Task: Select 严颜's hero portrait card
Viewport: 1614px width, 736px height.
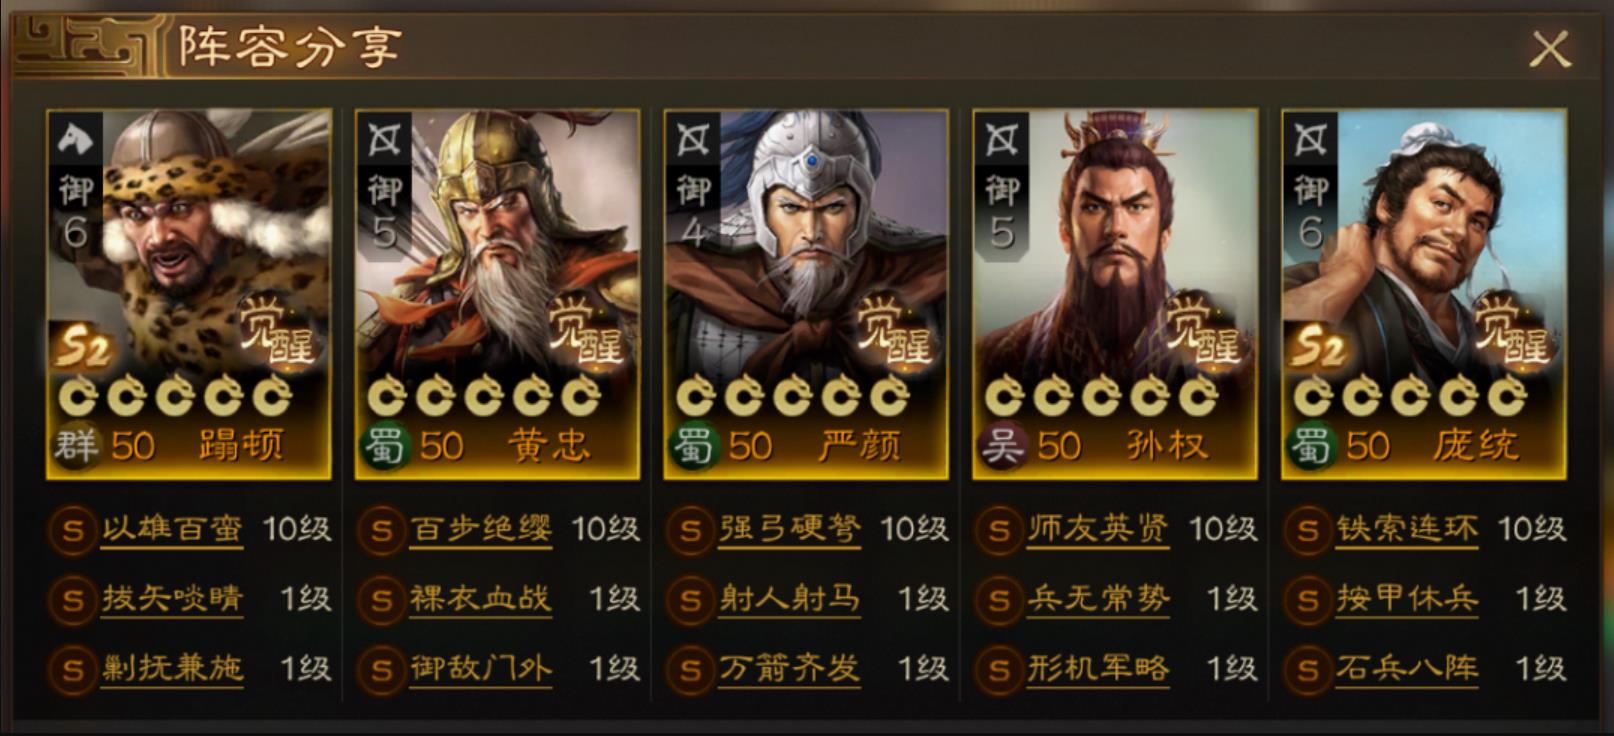Action: point(806,294)
